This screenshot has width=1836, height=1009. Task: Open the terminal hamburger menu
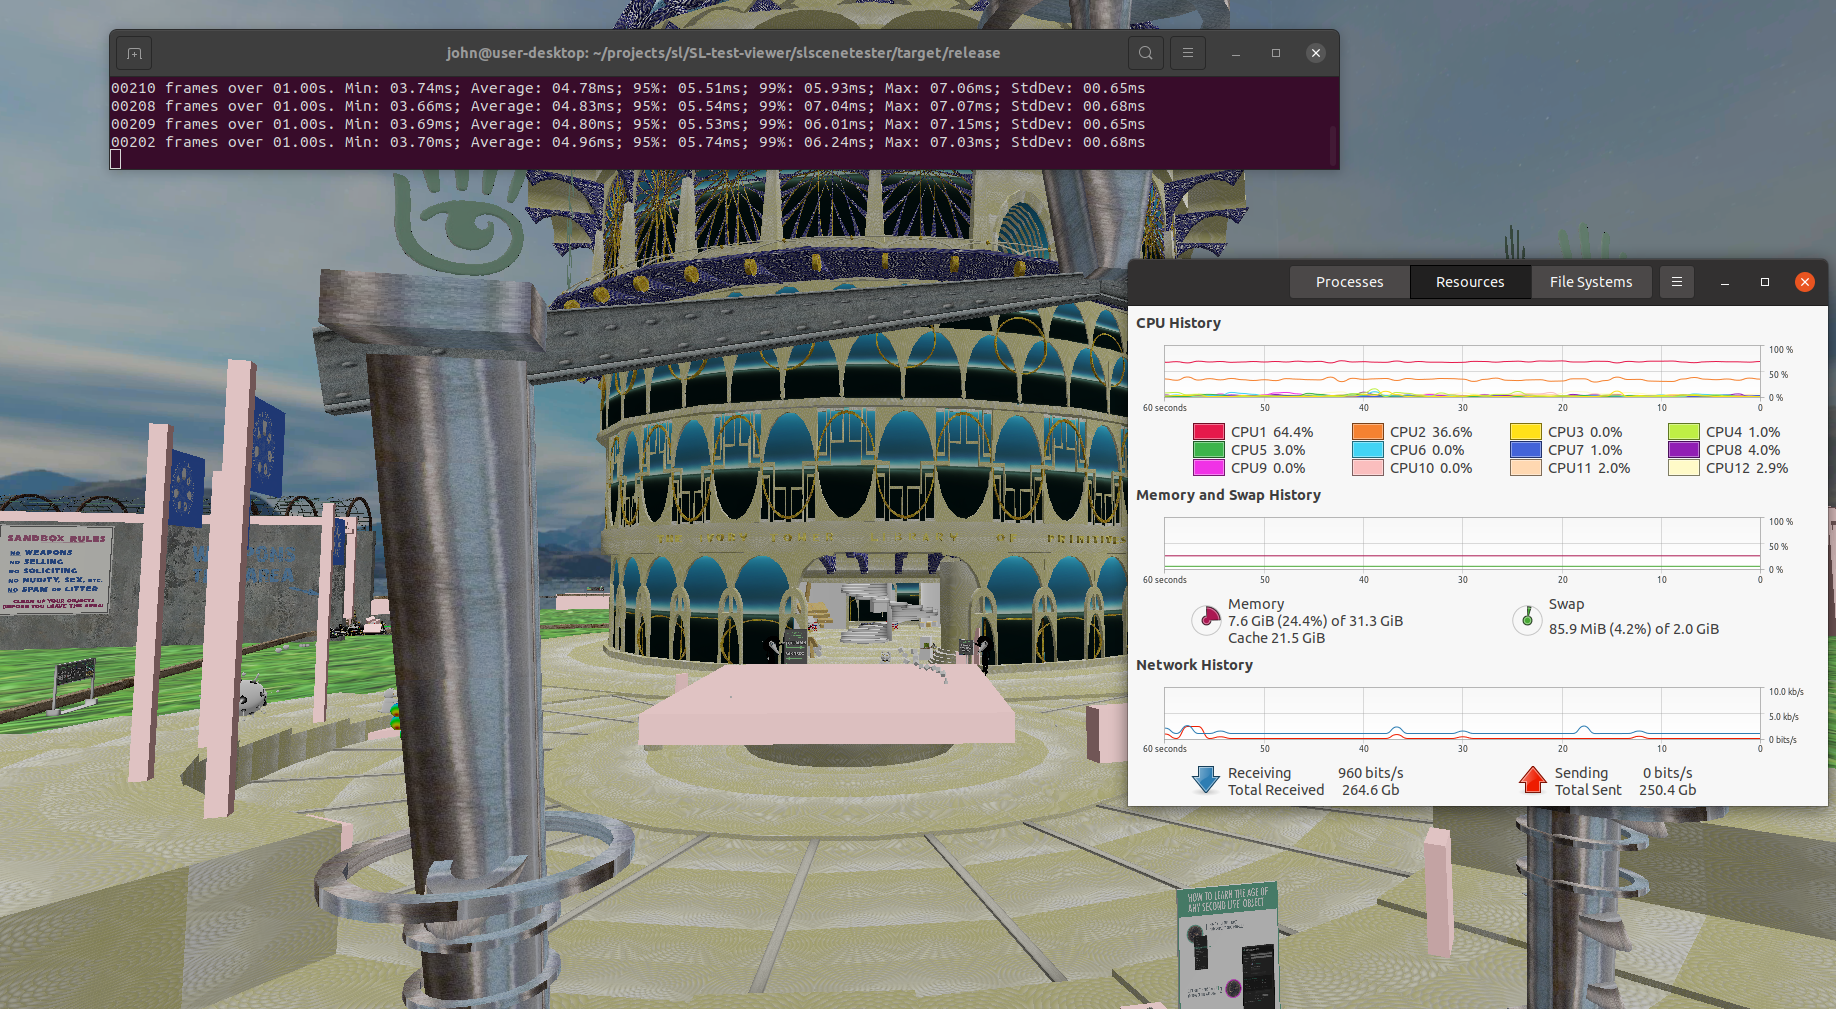[1188, 53]
